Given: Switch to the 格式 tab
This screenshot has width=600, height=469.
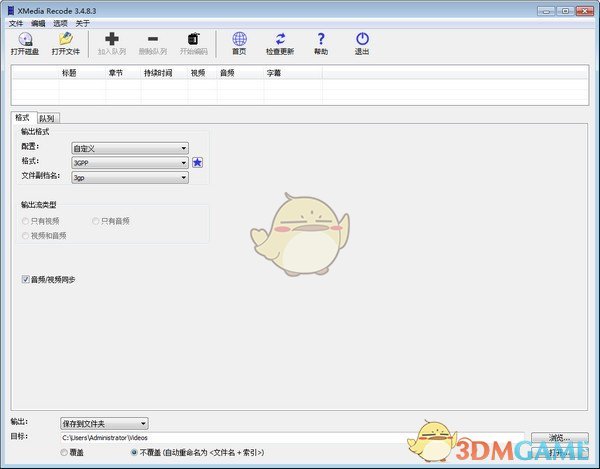Looking at the screenshot, I should [23, 117].
